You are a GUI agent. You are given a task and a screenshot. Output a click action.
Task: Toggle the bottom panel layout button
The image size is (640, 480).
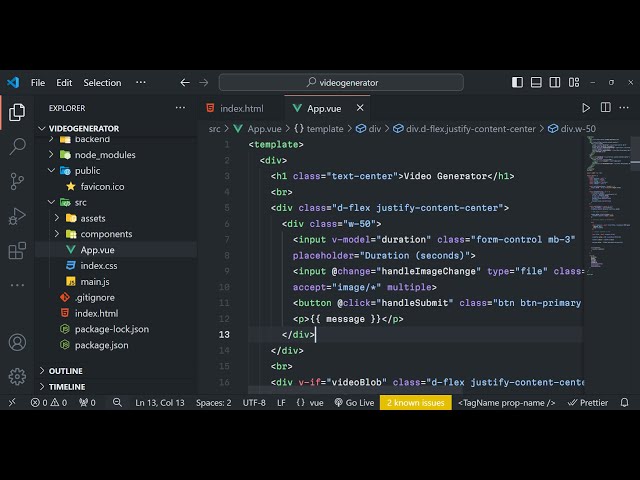(x=536, y=82)
